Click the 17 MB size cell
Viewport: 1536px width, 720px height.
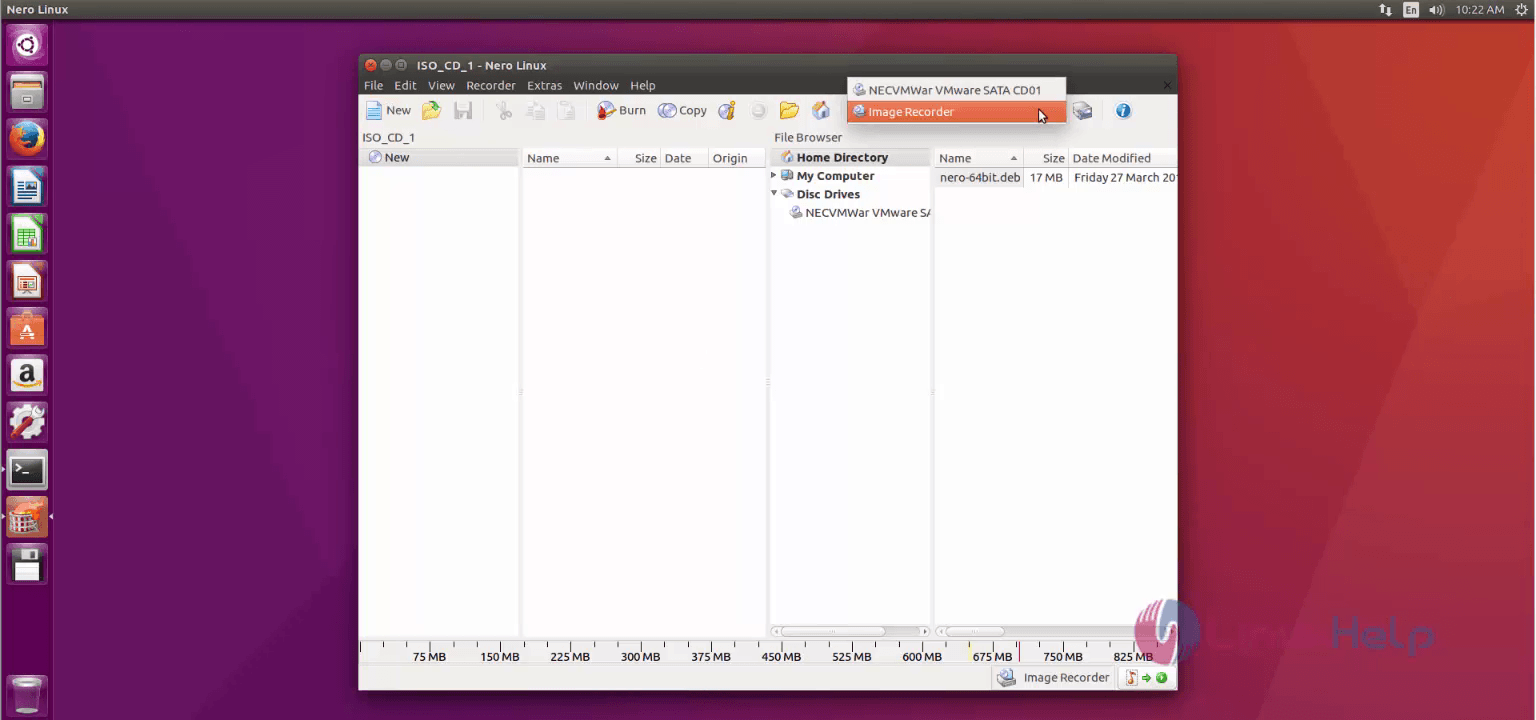(x=1046, y=178)
